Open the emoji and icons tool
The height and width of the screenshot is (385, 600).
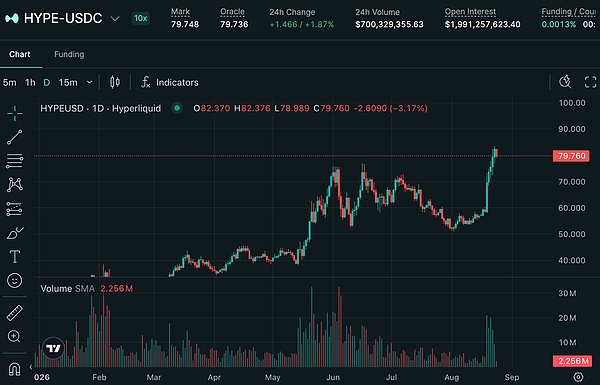tap(15, 281)
